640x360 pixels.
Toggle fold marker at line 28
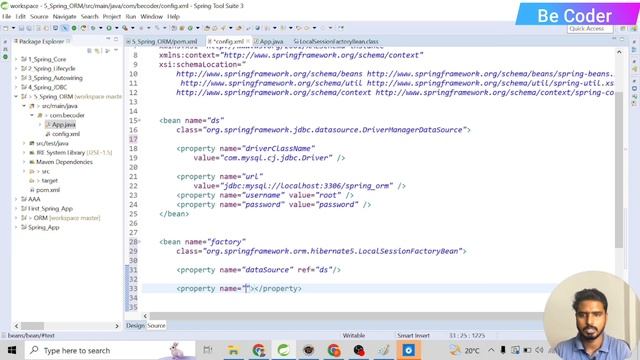point(139,242)
